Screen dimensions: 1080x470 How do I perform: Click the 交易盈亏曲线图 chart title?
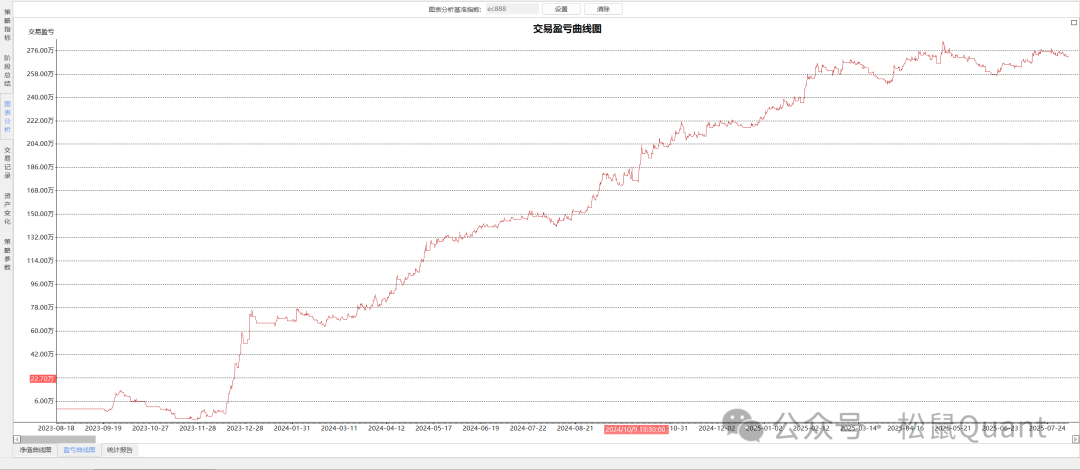click(x=567, y=30)
